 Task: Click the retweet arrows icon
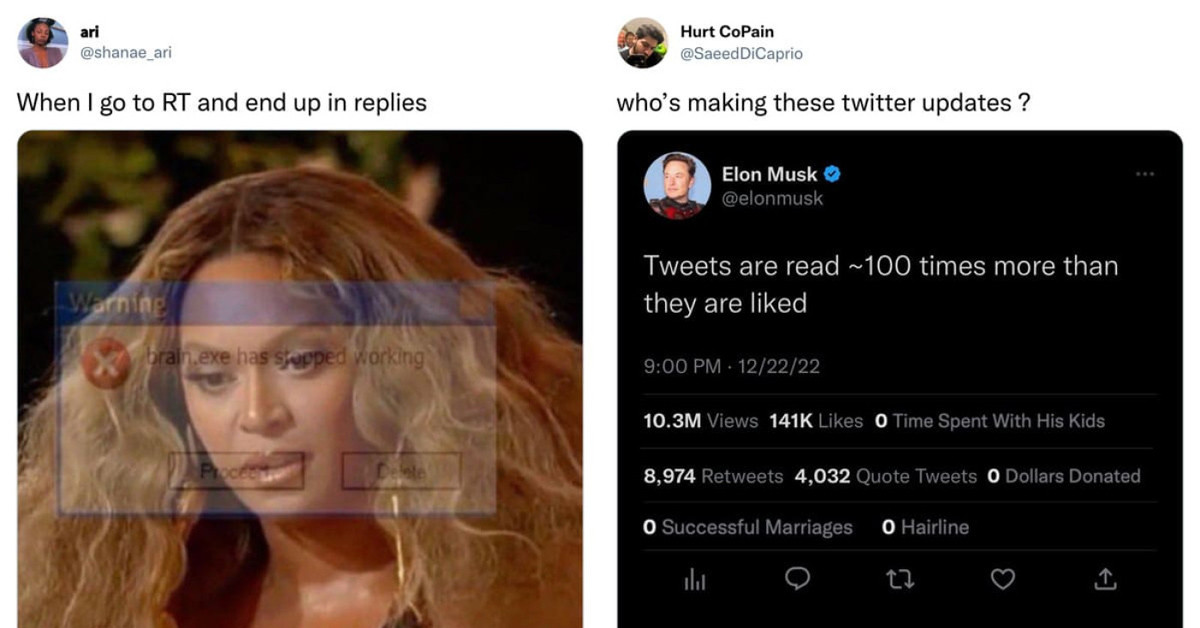click(x=900, y=580)
